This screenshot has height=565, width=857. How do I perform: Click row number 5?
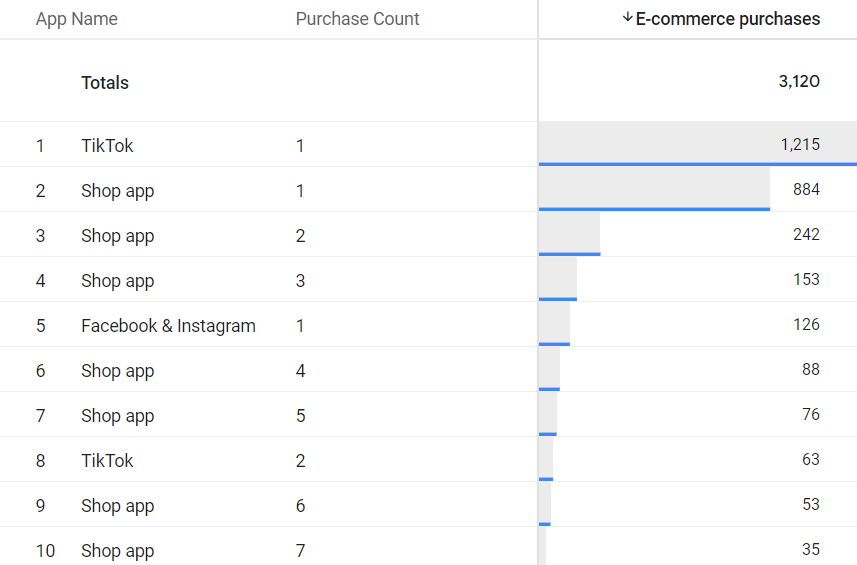(40, 326)
